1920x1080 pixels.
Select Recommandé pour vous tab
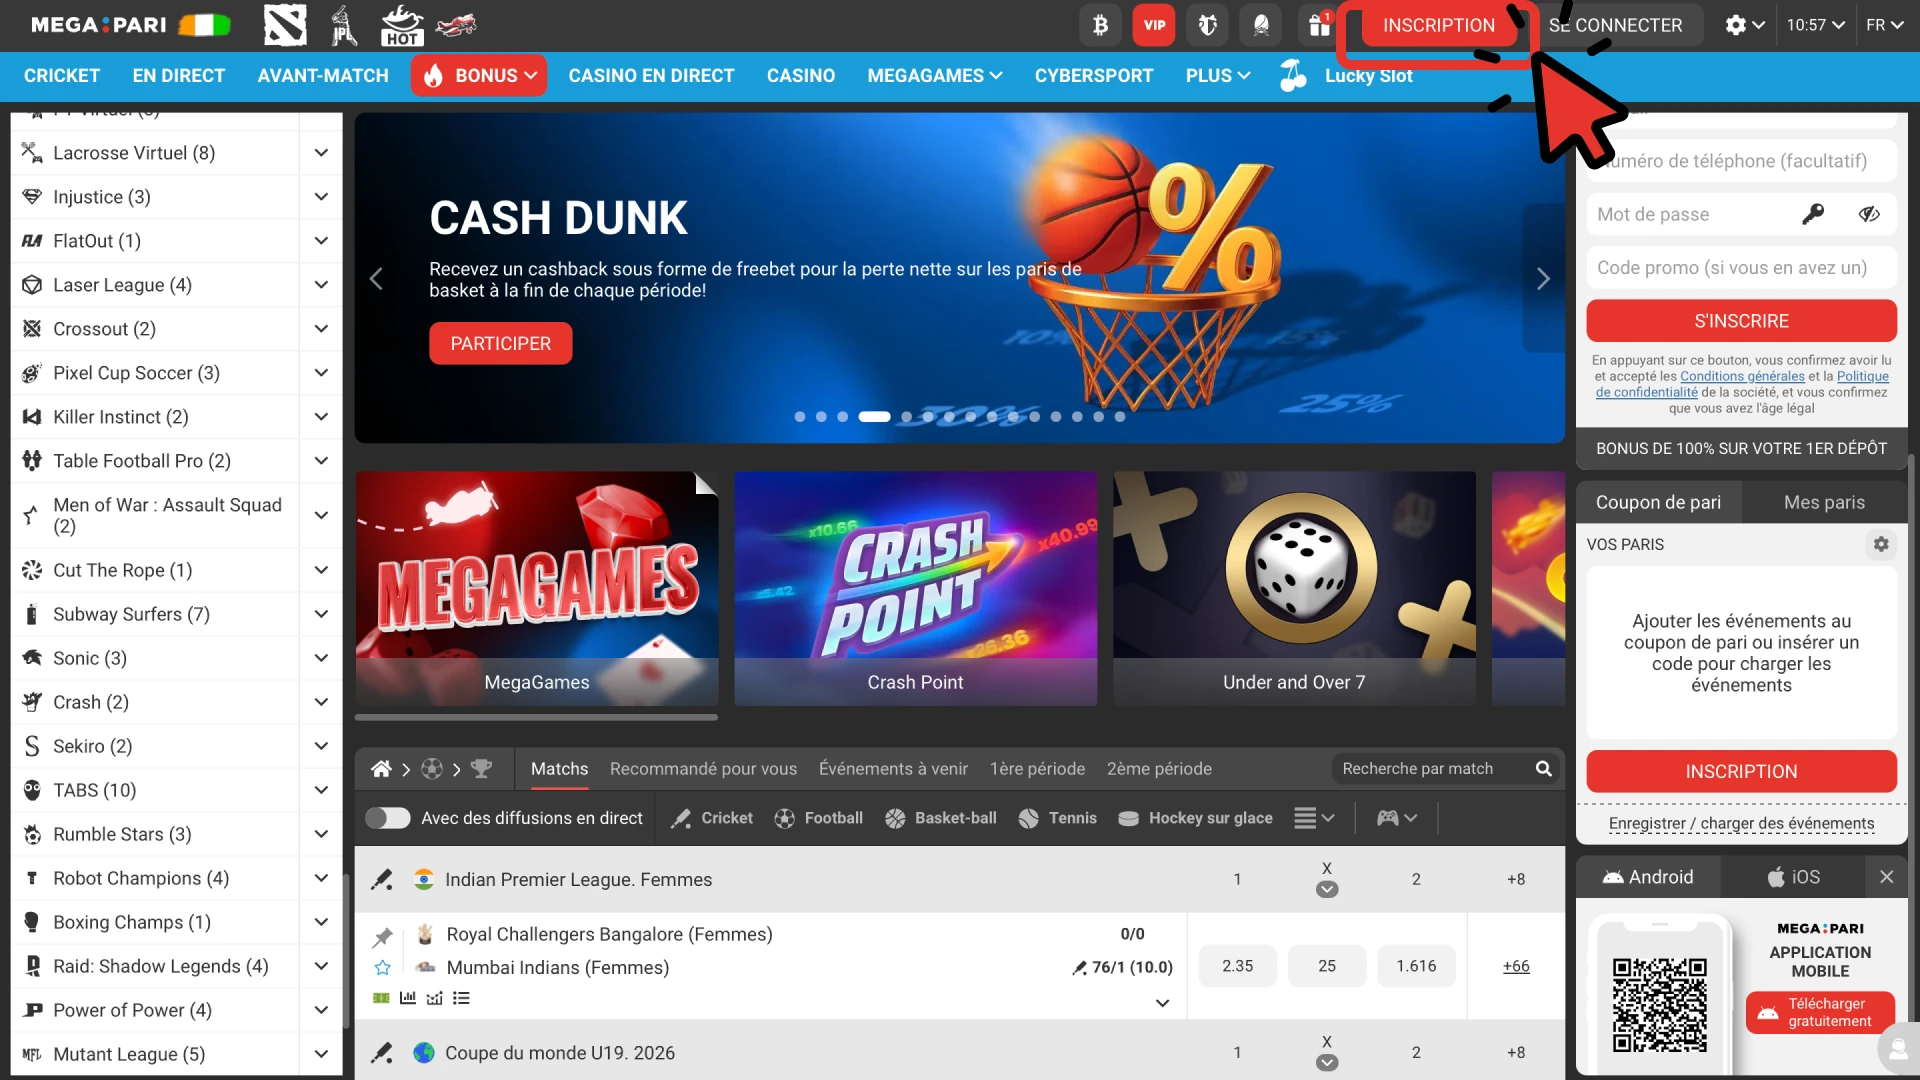tap(703, 769)
